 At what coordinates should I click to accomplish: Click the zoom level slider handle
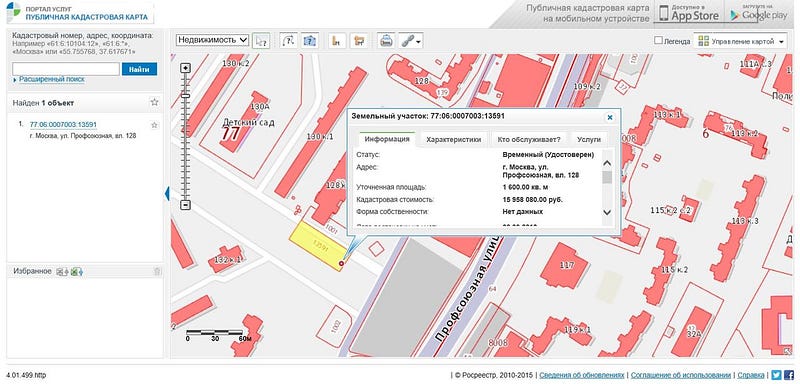coord(186,95)
